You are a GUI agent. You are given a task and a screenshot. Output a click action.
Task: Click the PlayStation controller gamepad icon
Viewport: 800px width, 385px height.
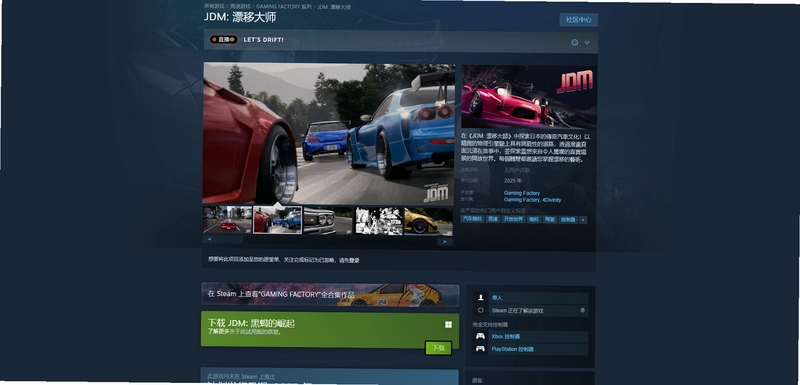click(480, 349)
